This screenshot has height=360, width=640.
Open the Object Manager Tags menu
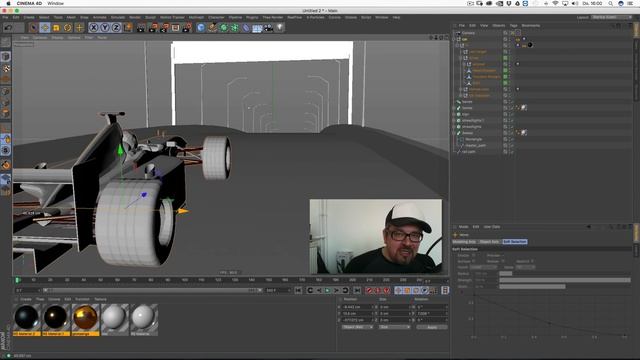click(513, 25)
